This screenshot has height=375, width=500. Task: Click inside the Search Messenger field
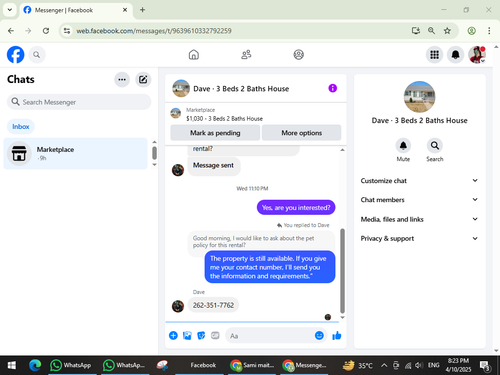point(79,102)
